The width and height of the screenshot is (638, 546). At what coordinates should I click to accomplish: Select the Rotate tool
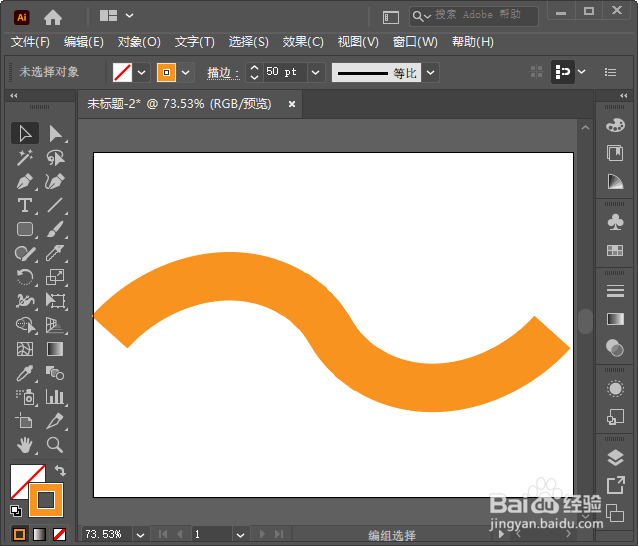pyautogui.click(x=25, y=277)
